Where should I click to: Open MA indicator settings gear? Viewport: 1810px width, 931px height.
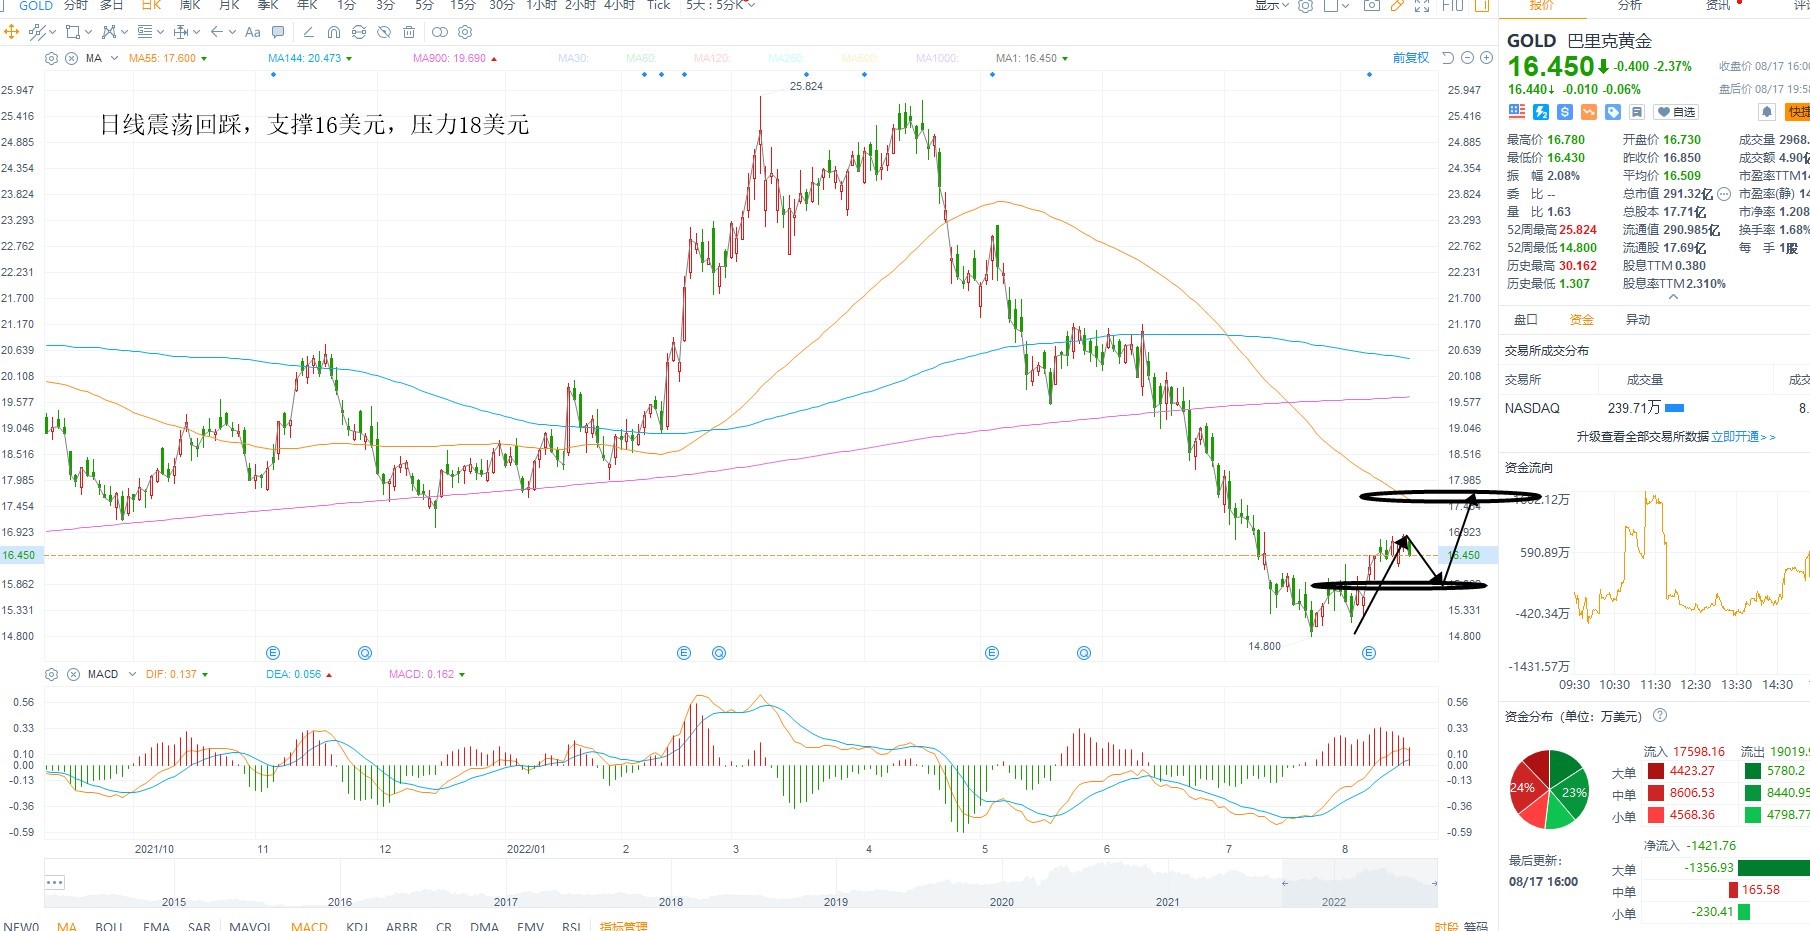52,58
